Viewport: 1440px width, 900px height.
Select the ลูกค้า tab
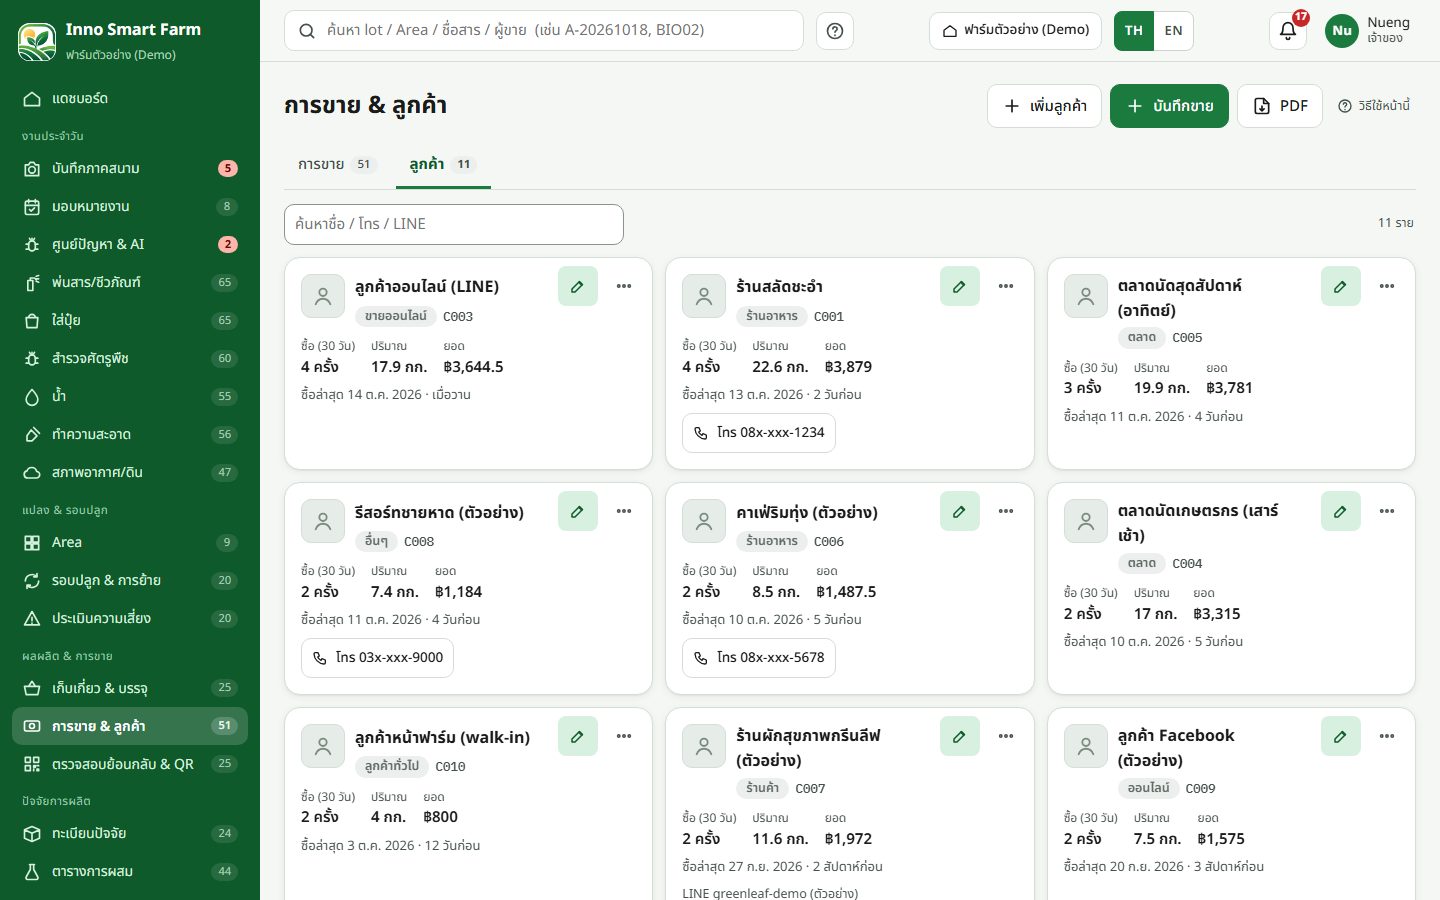[x=443, y=164]
